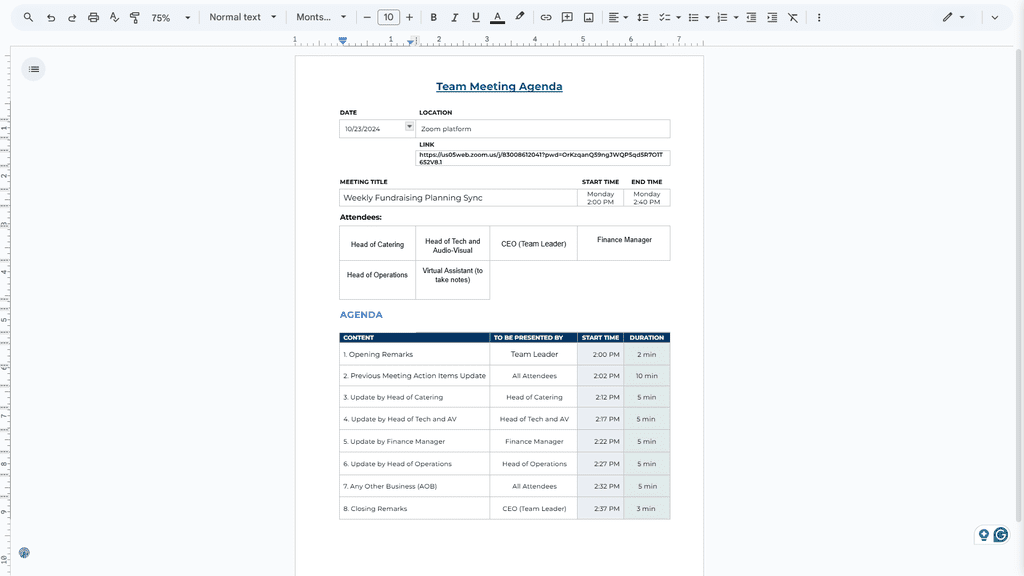Click the Virtual Assistant attendee cell
Screen dimensions: 1024x576
pyautogui.click(x=453, y=280)
